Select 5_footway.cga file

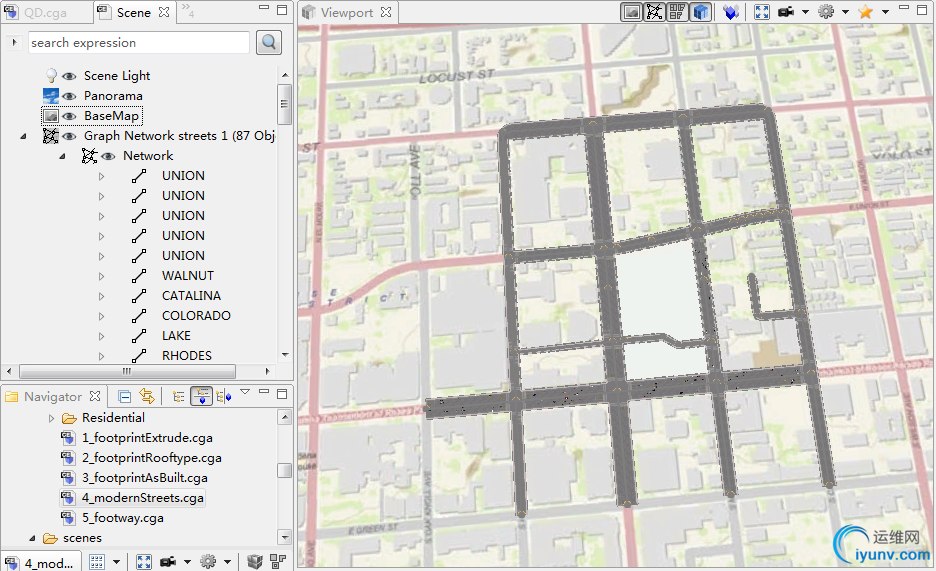(122, 518)
